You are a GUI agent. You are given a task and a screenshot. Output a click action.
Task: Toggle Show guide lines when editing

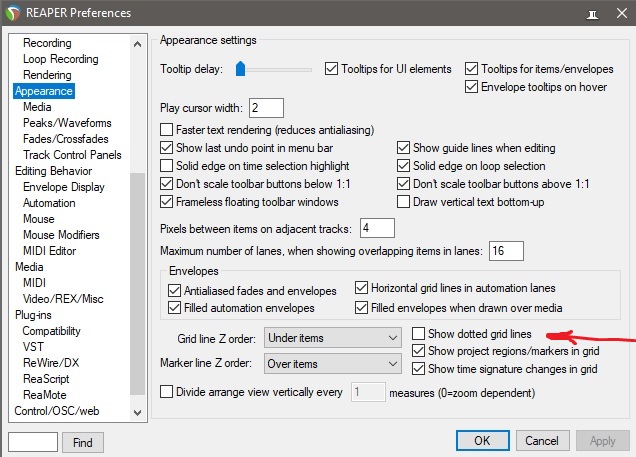403,148
